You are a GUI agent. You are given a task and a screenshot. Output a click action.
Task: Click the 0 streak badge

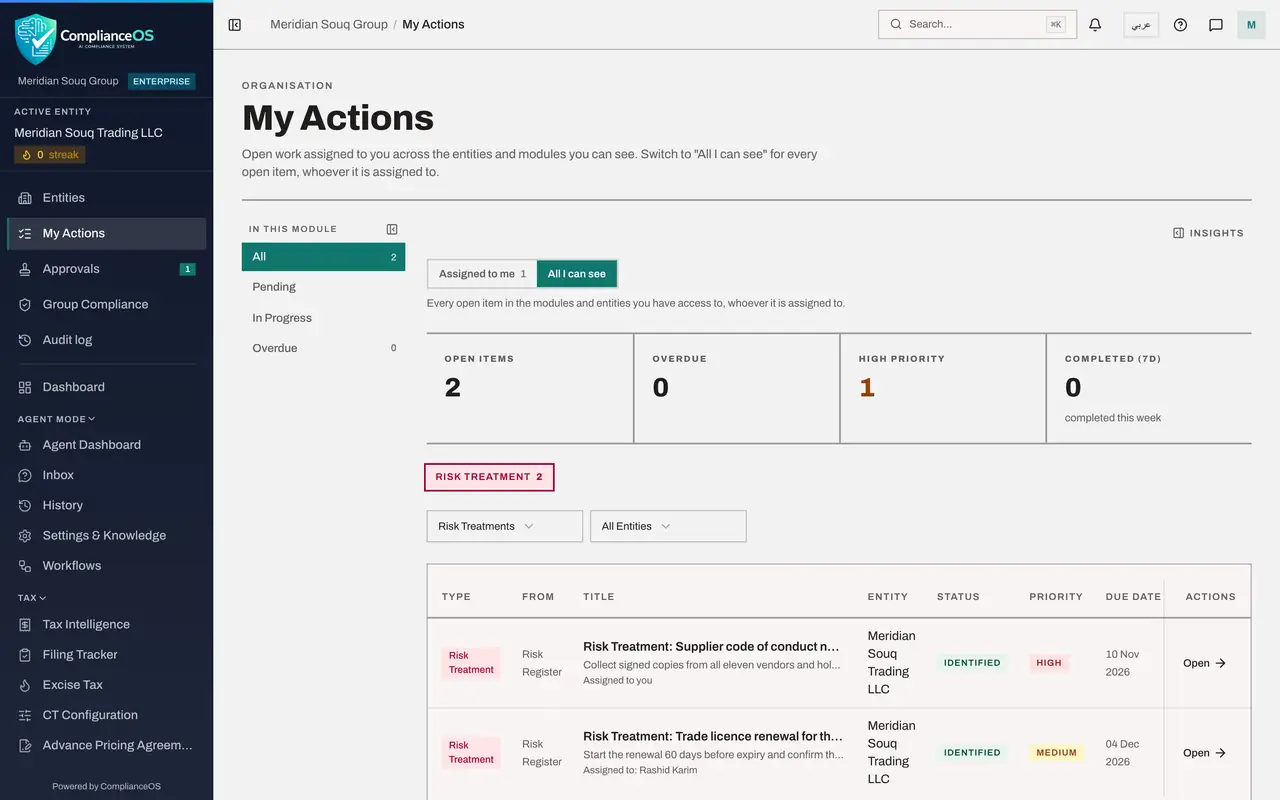(x=50, y=155)
